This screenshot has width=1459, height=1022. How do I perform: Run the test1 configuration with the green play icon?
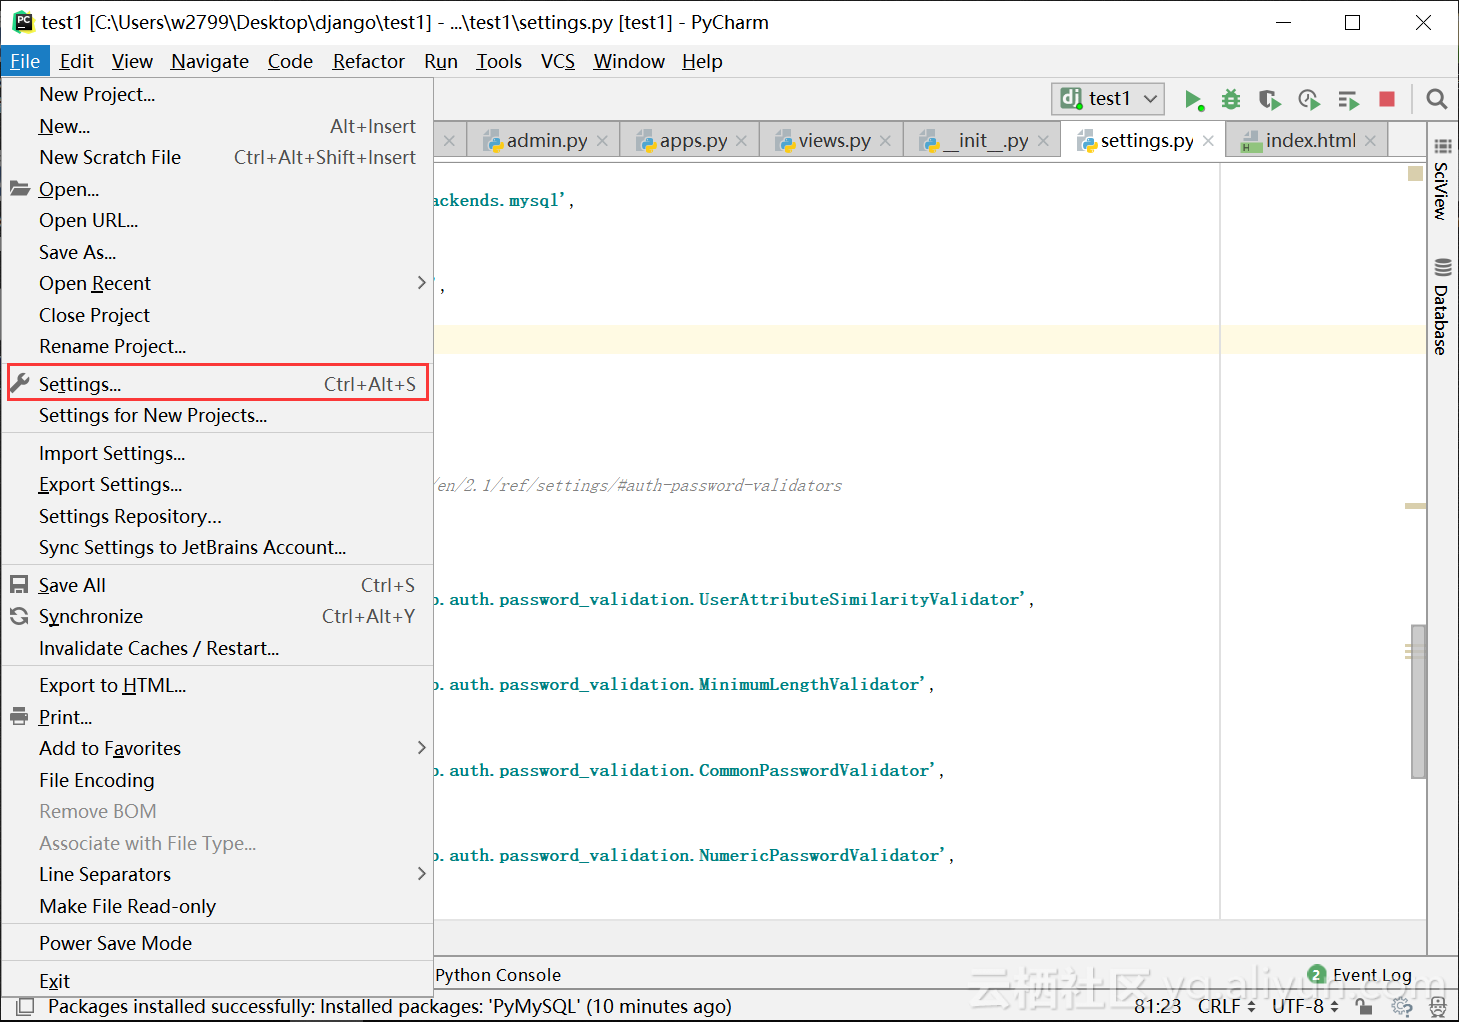(x=1193, y=99)
